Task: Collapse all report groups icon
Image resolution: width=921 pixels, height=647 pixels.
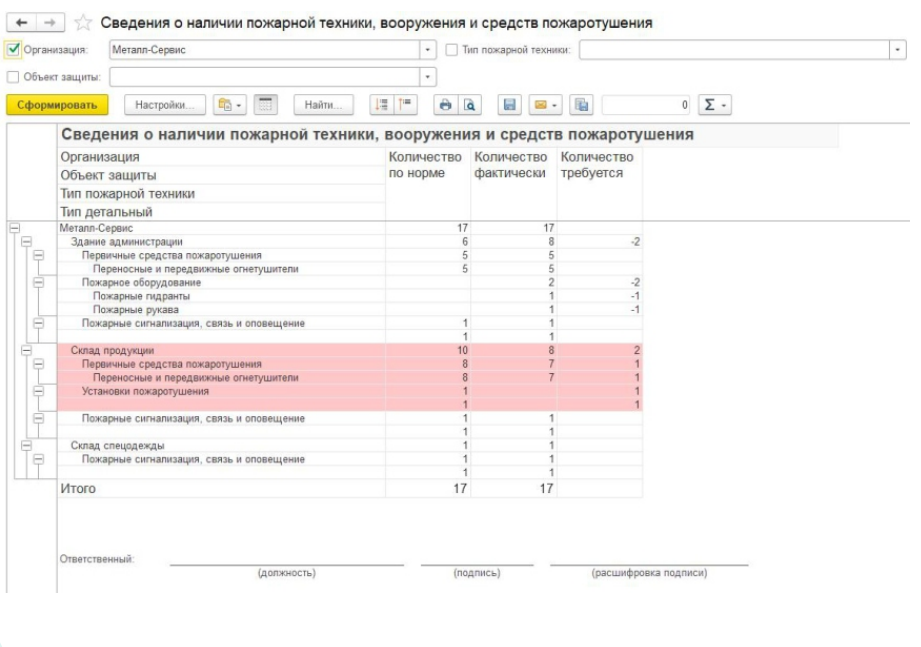Action: point(405,105)
